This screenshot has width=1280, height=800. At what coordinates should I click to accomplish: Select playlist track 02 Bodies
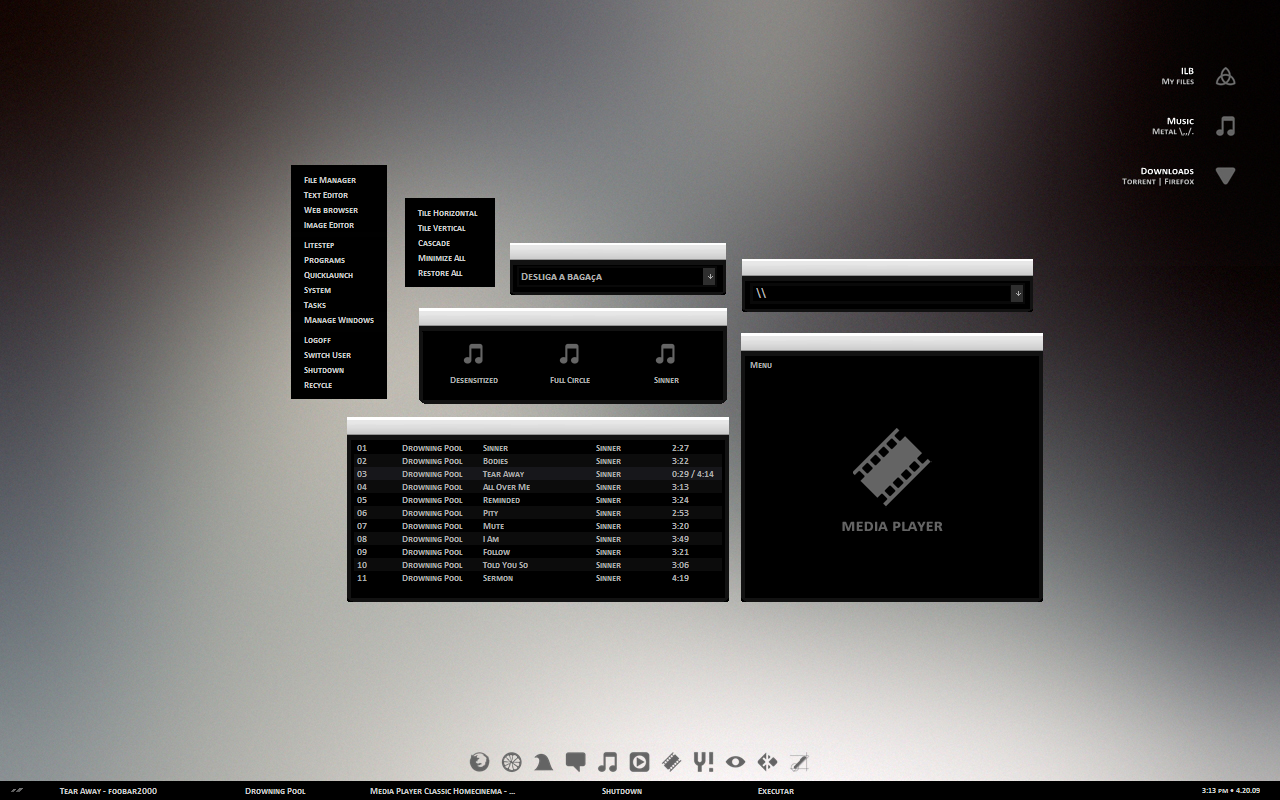point(537,461)
